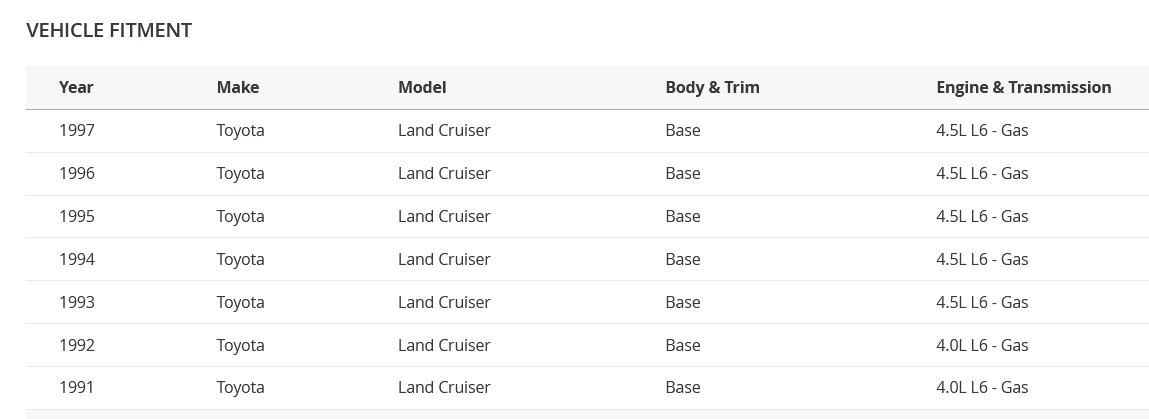The image size is (1149, 419).
Task: Select the 1997 year cell
Action: (77, 130)
